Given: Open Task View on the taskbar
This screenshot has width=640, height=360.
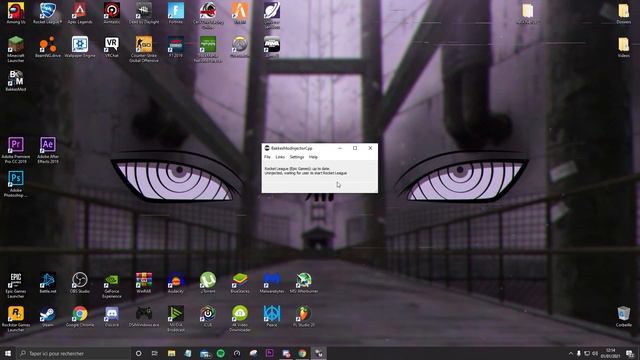Looking at the screenshot, I should [x=155, y=353].
